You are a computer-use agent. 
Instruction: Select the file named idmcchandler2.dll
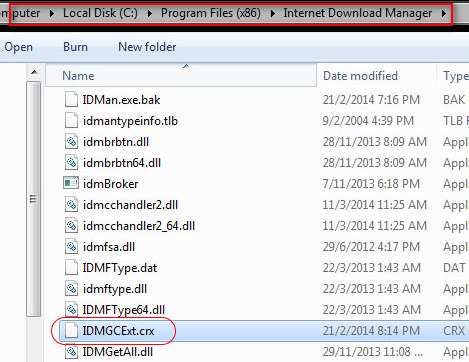tap(130, 205)
